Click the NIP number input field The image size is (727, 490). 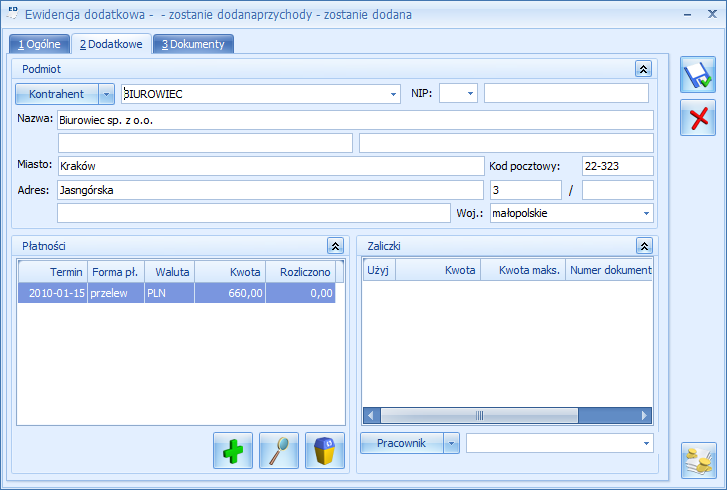tap(566, 93)
